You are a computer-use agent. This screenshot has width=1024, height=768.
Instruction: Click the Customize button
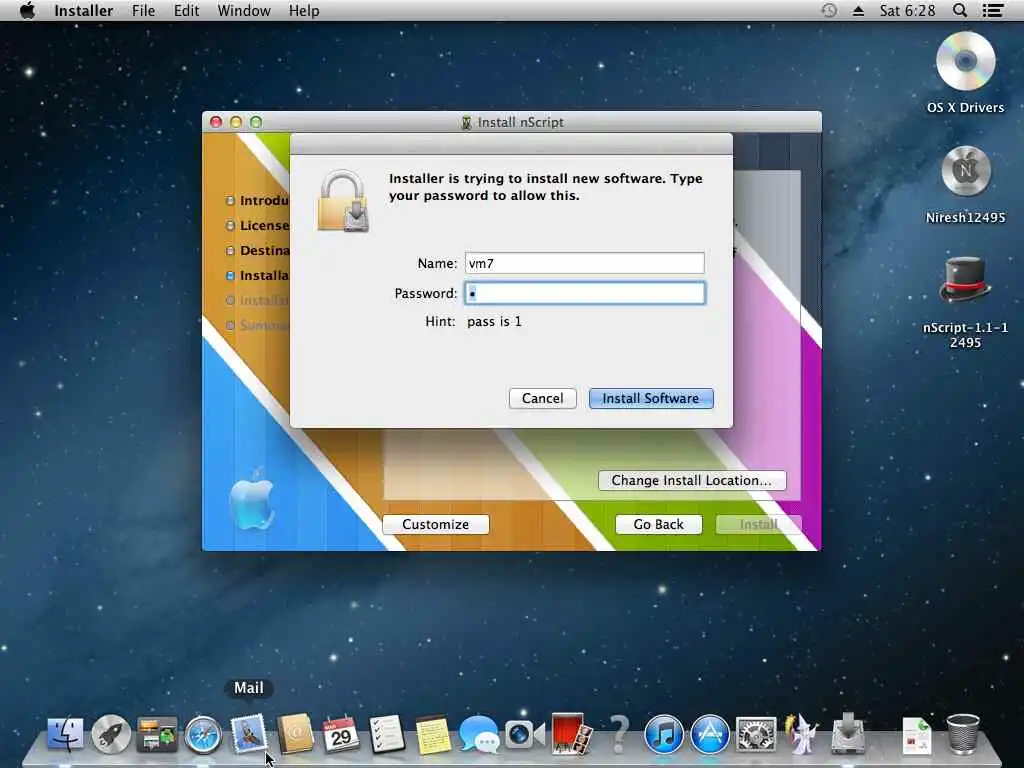[x=436, y=524]
